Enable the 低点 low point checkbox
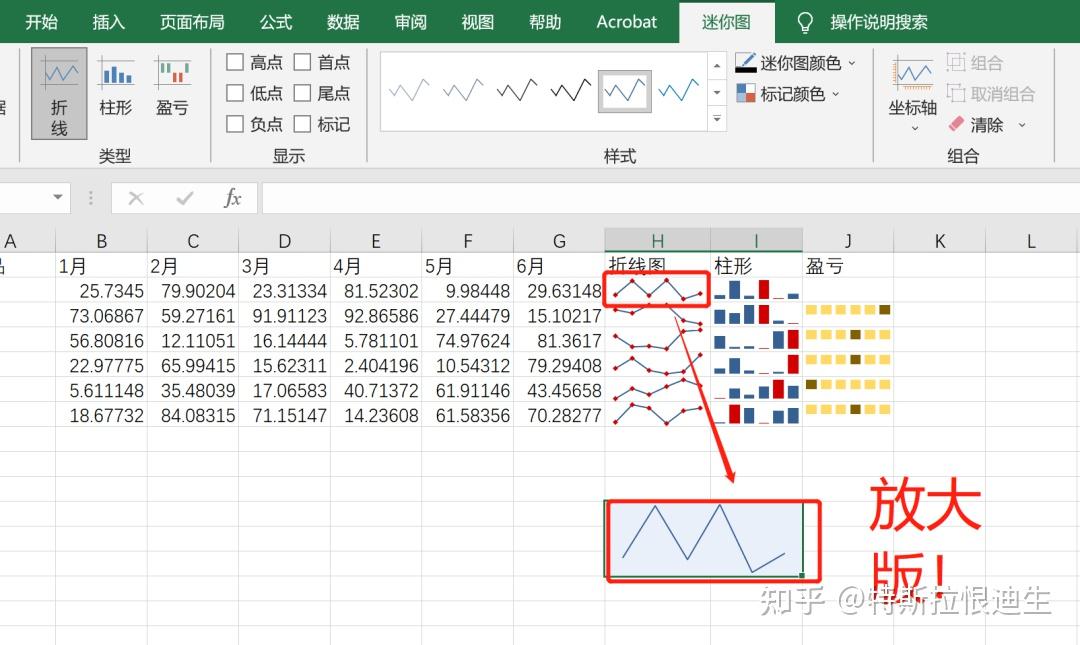1080x645 pixels. [x=235, y=93]
